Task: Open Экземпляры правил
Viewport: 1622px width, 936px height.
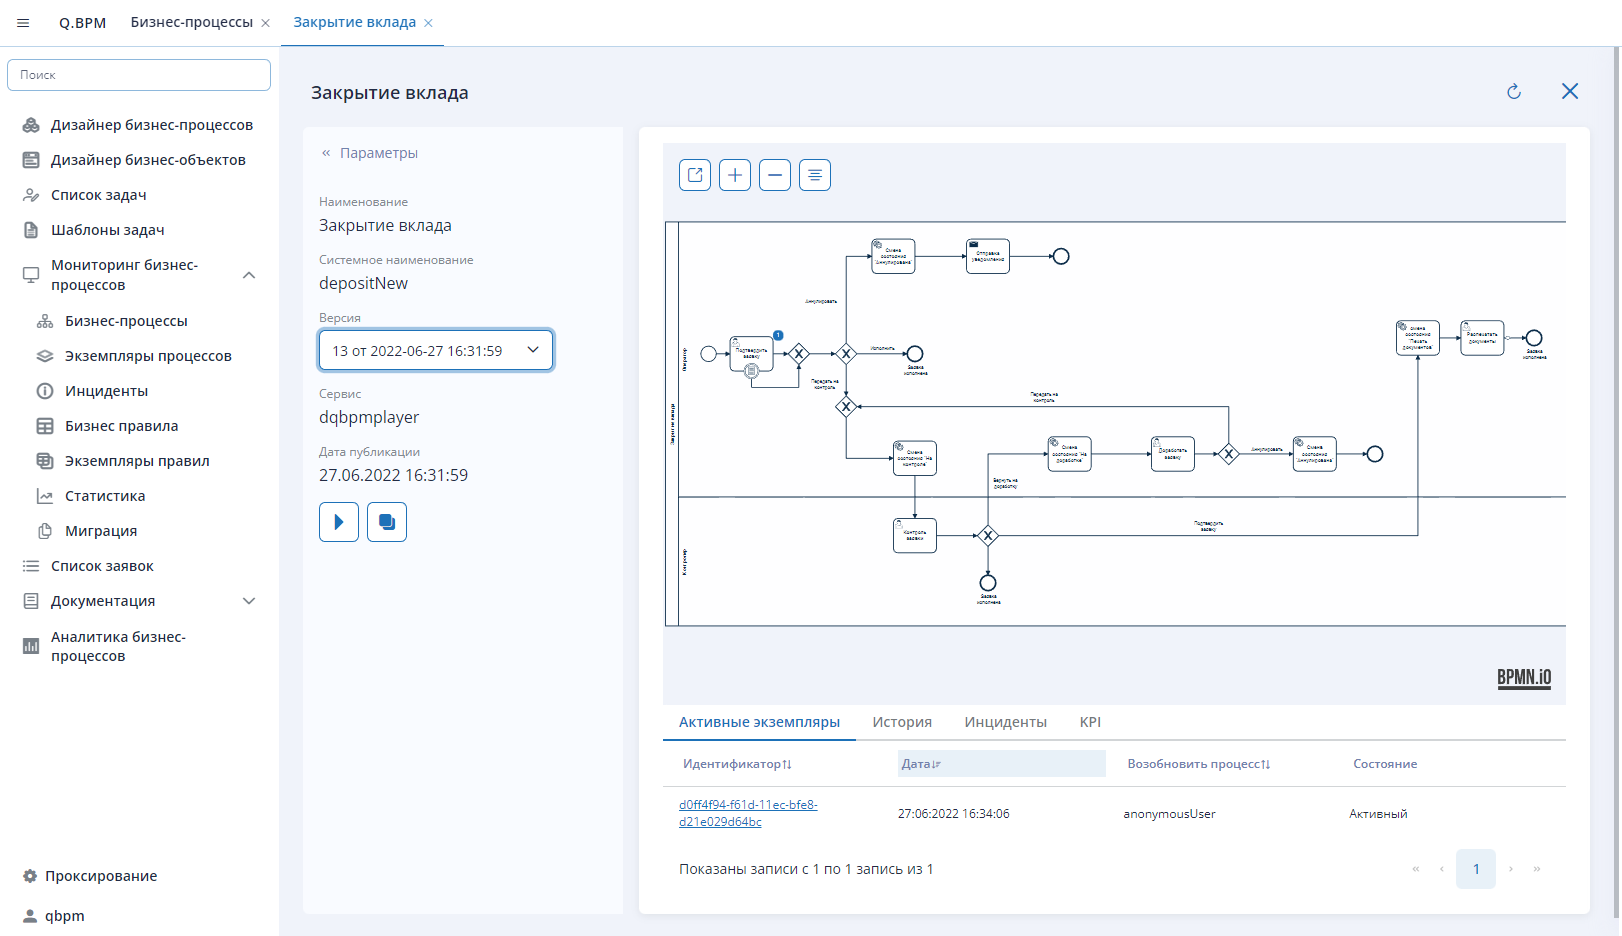Action: (x=139, y=461)
